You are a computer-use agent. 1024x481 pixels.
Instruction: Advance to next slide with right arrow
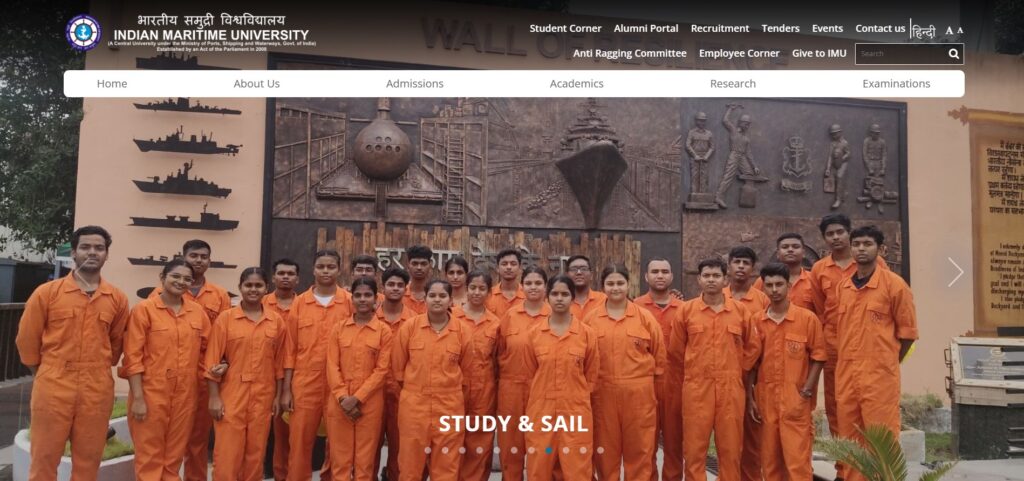click(955, 272)
